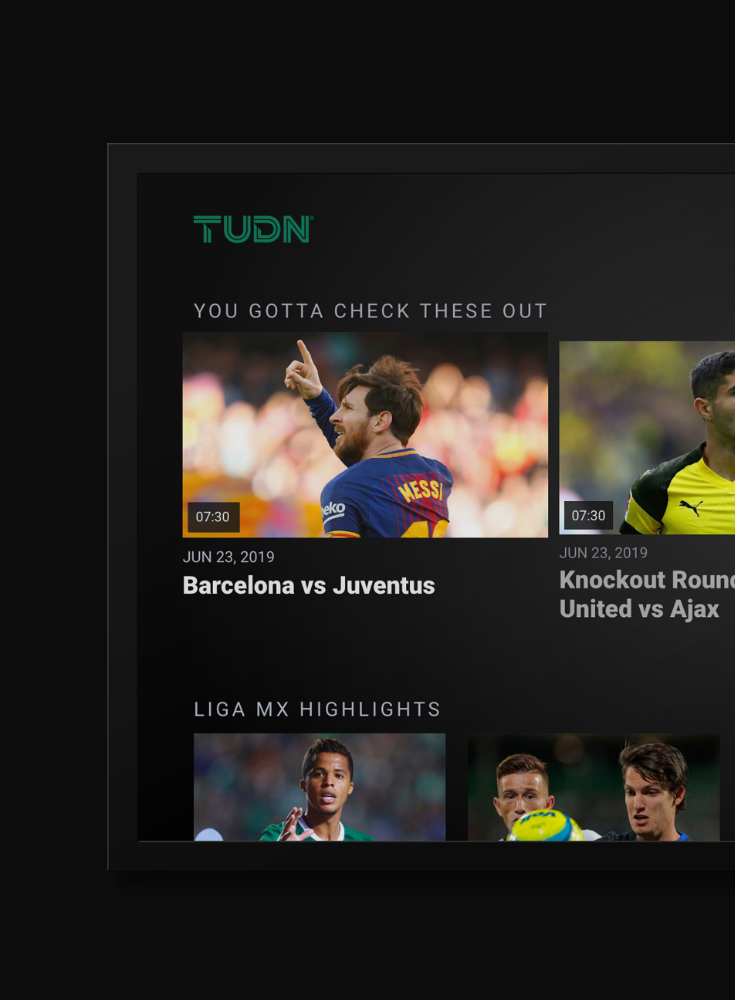Click the JUN 23, 2019 date under Barcelona video

tap(228, 557)
